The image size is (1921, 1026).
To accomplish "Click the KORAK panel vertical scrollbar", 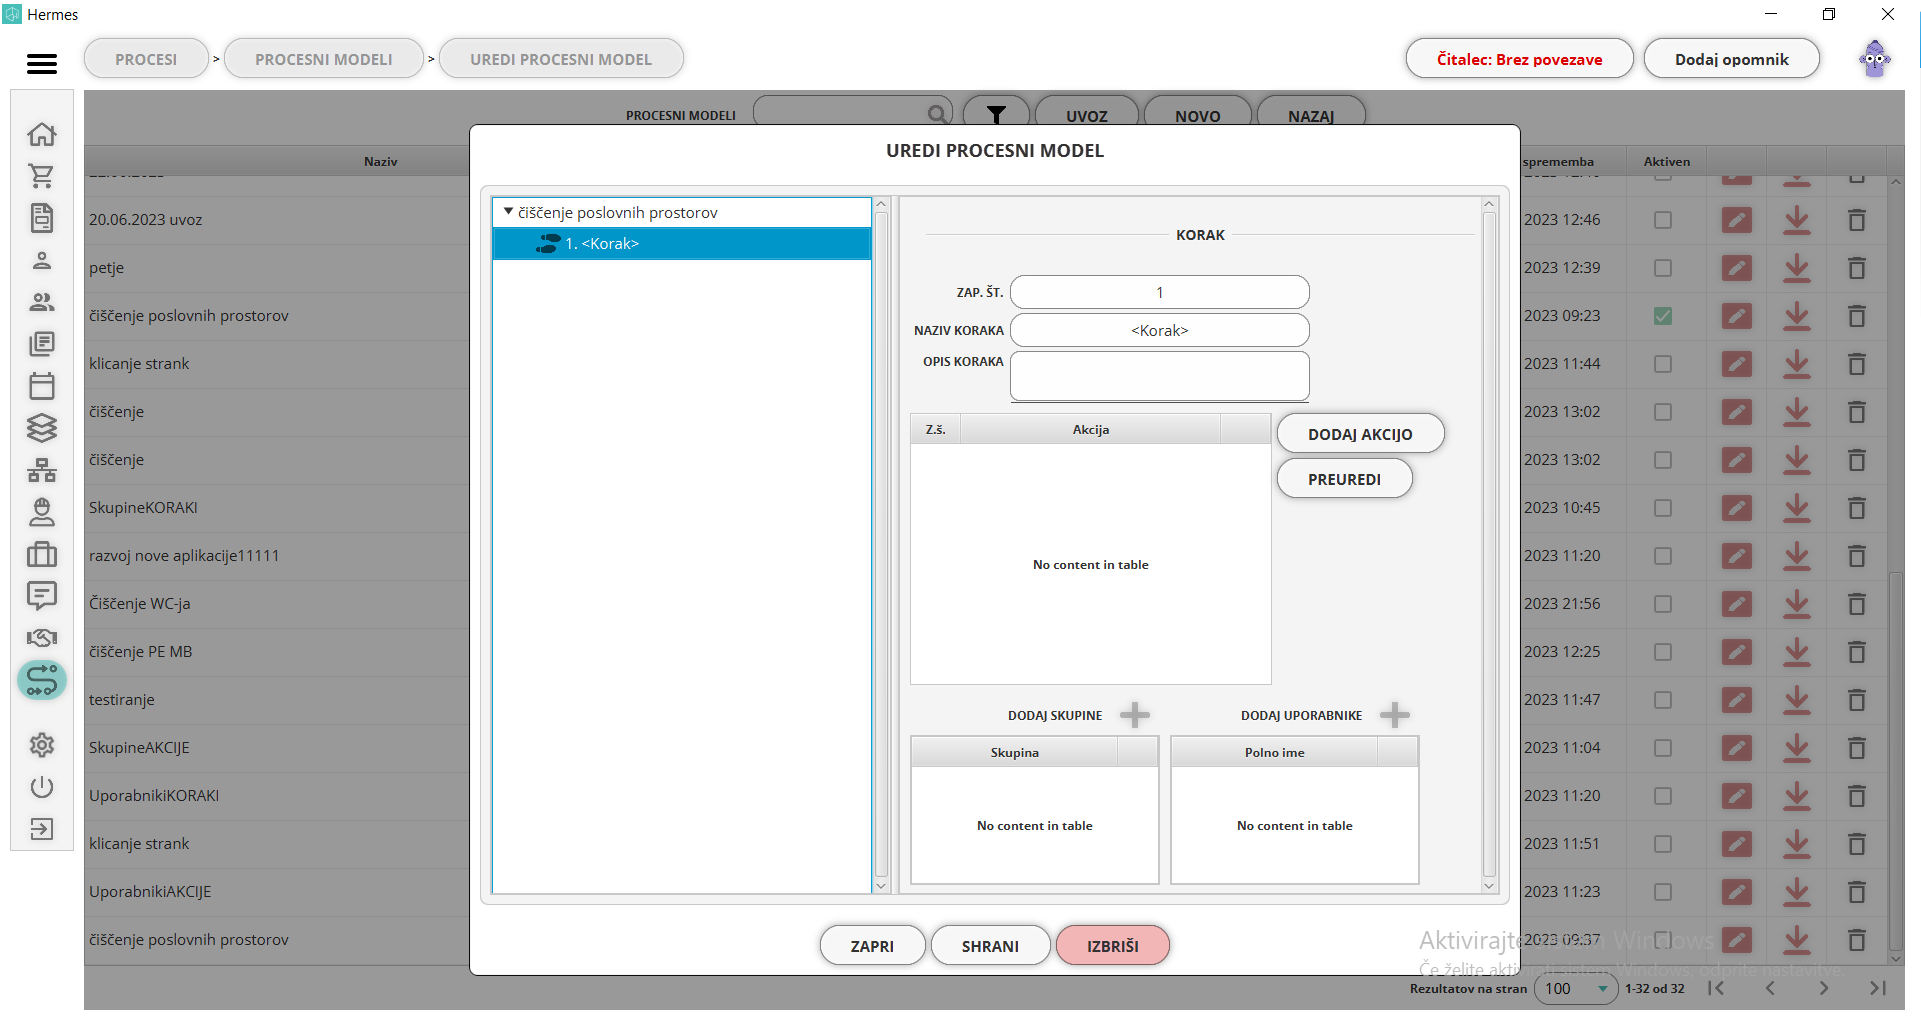I will (1489, 545).
